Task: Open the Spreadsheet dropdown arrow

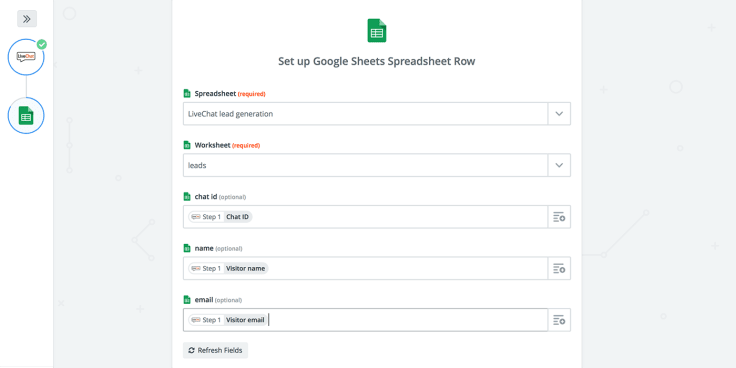Action: pyautogui.click(x=559, y=114)
